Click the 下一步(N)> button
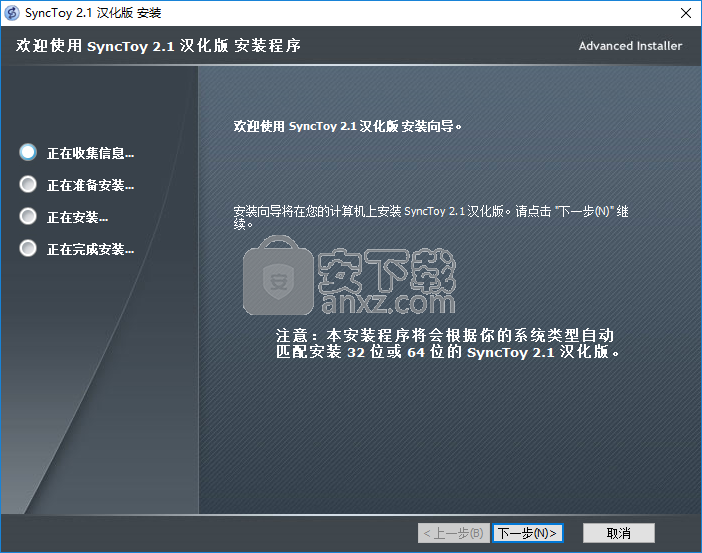The image size is (702, 553). [527, 533]
